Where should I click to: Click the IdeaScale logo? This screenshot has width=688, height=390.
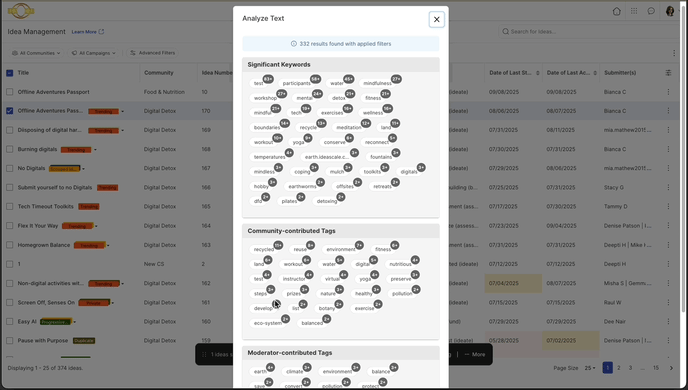pyautogui.click(x=21, y=11)
